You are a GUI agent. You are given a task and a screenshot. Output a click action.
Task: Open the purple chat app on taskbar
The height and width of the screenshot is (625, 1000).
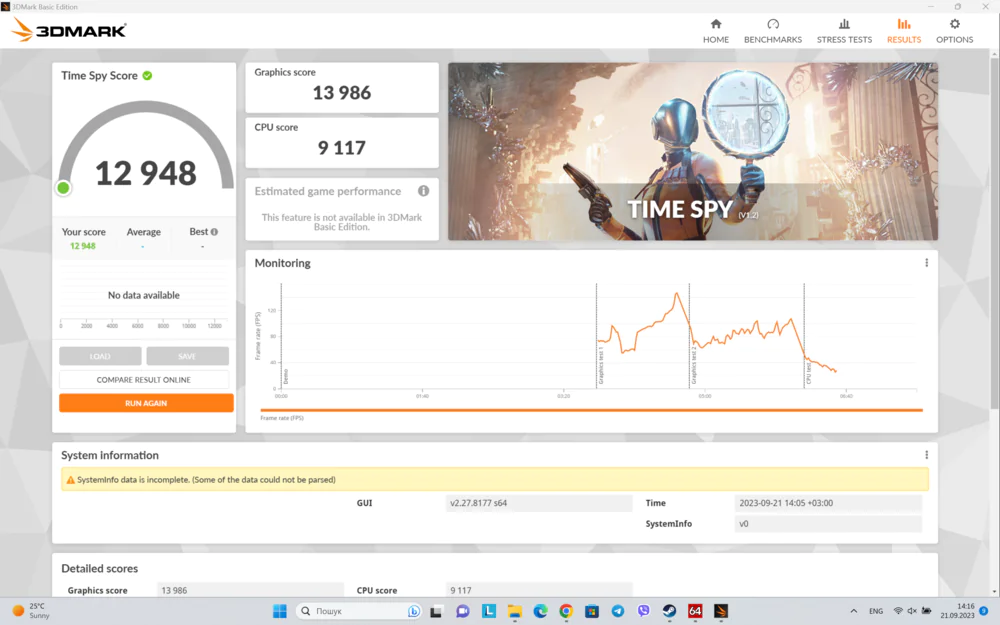coord(462,611)
